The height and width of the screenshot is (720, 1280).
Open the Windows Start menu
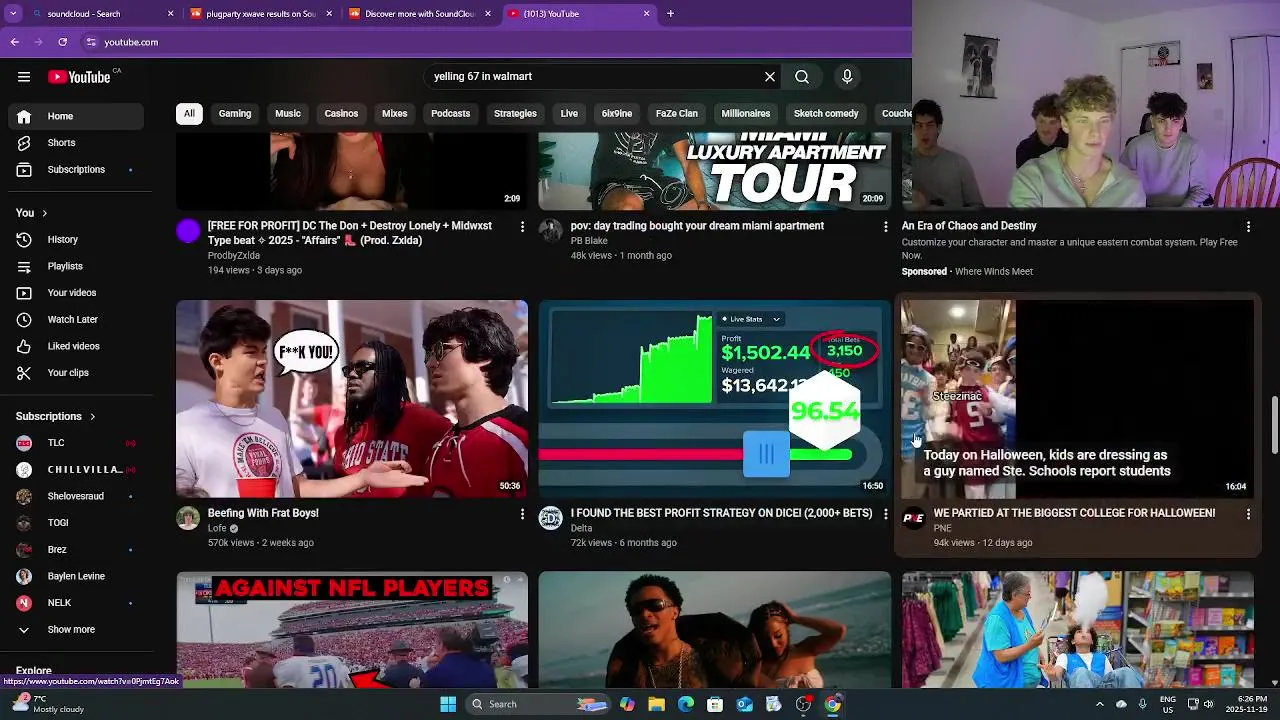point(448,704)
